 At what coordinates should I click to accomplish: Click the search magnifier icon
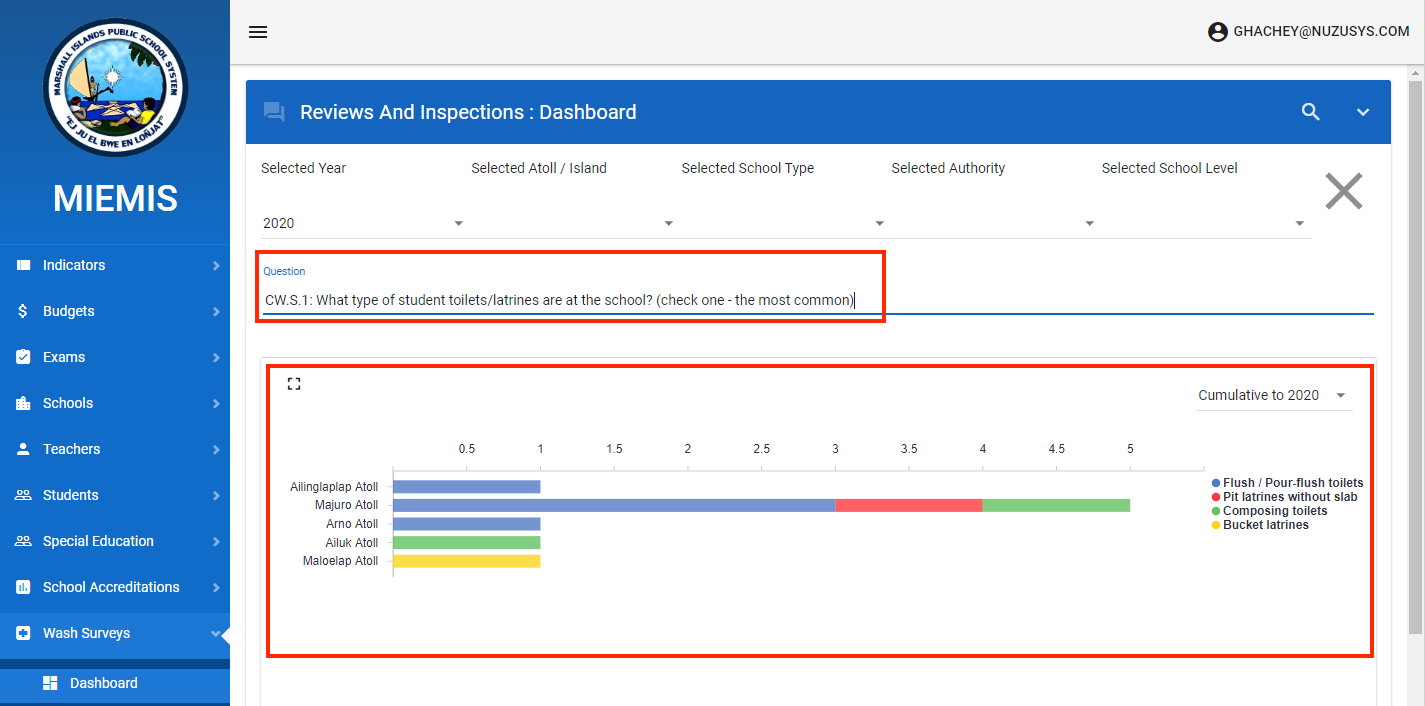(x=1310, y=112)
